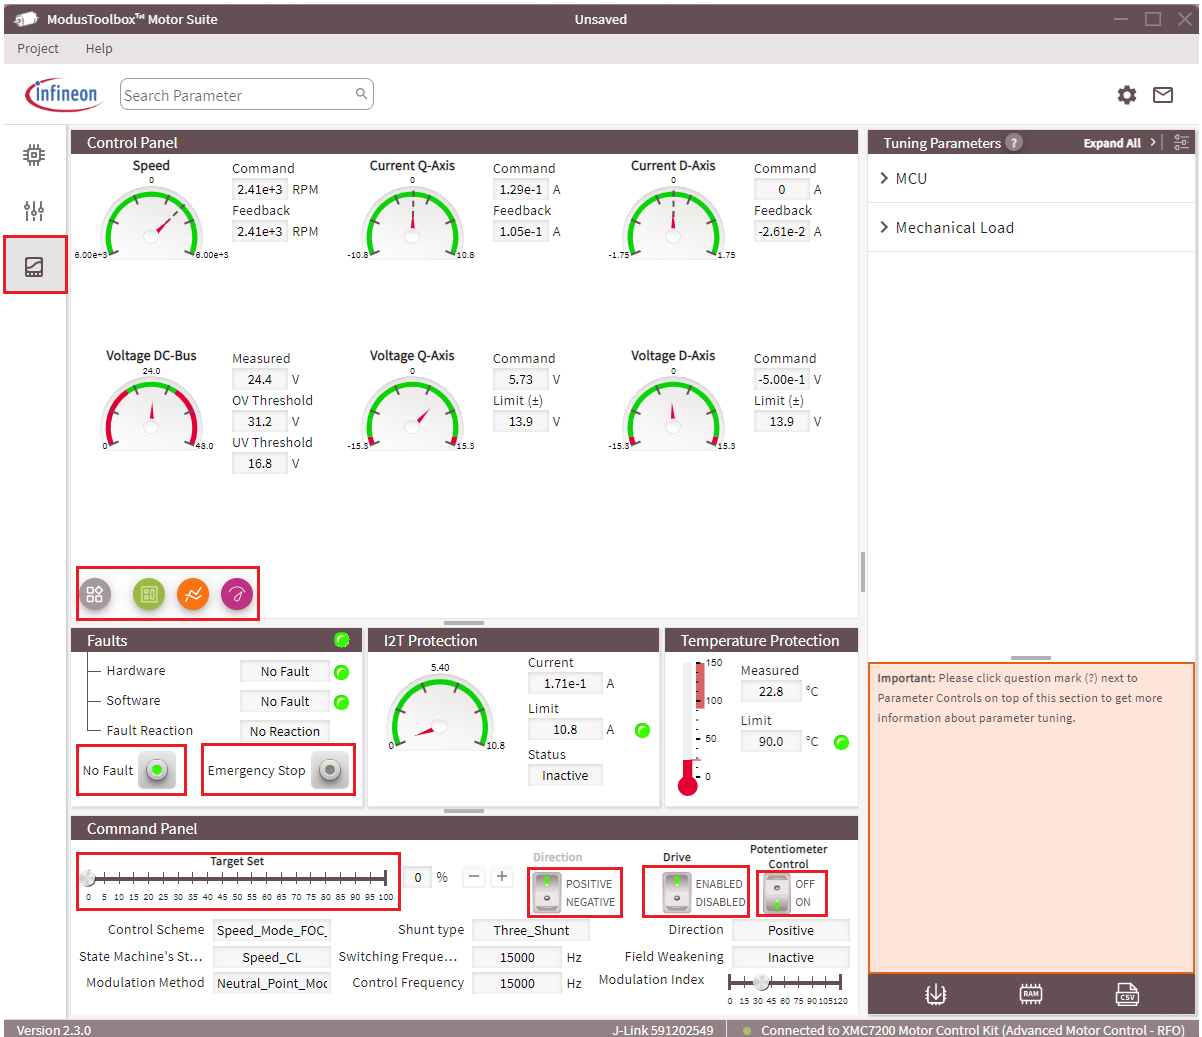Click the Infineon logo
The height and width of the screenshot is (1037, 1202).
pyautogui.click(x=62, y=95)
